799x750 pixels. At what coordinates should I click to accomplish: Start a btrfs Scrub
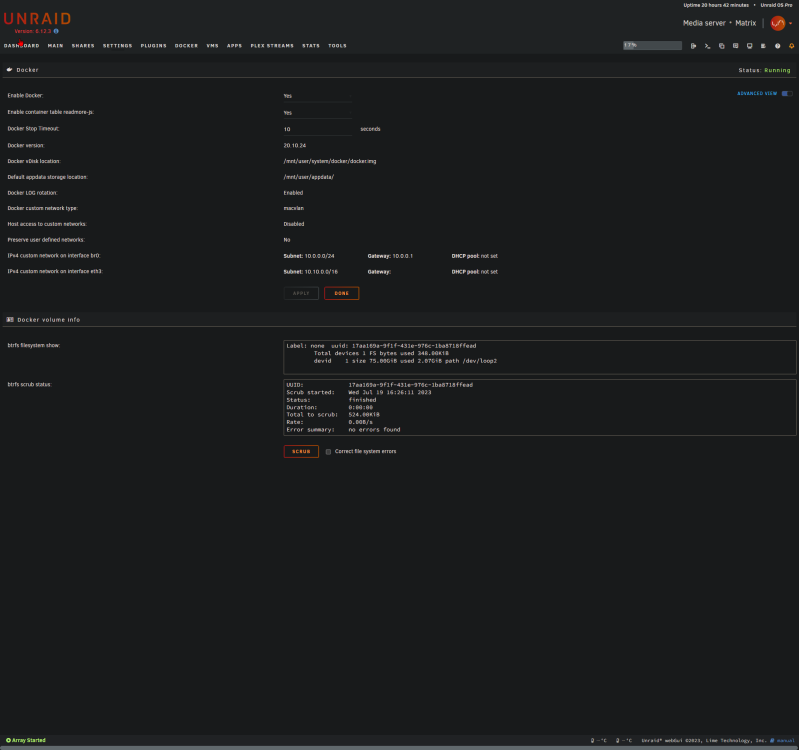click(x=301, y=451)
